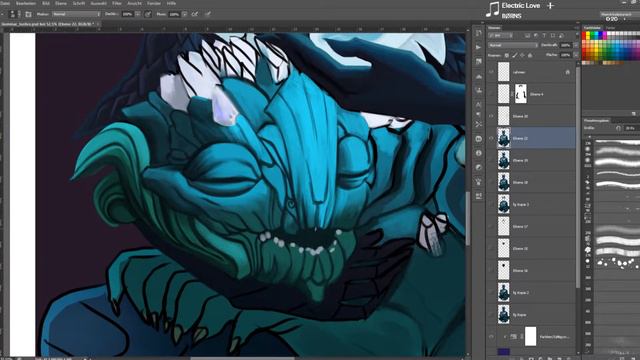Lock transparent pixels icon in Layers panel
The image size is (640, 360).
click(507, 55)
